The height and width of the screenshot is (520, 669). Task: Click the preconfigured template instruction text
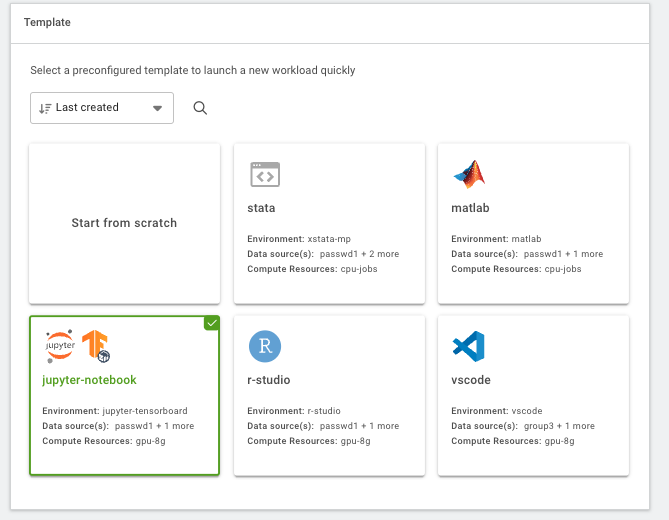pyautogui.click(x=192, y=70)
